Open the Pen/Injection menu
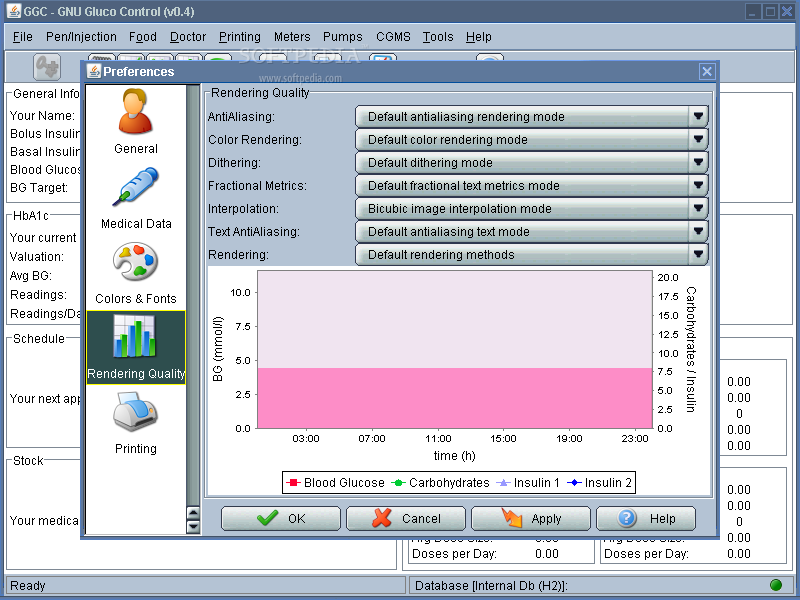Screen dimensions: 800x600 [81, 37]
